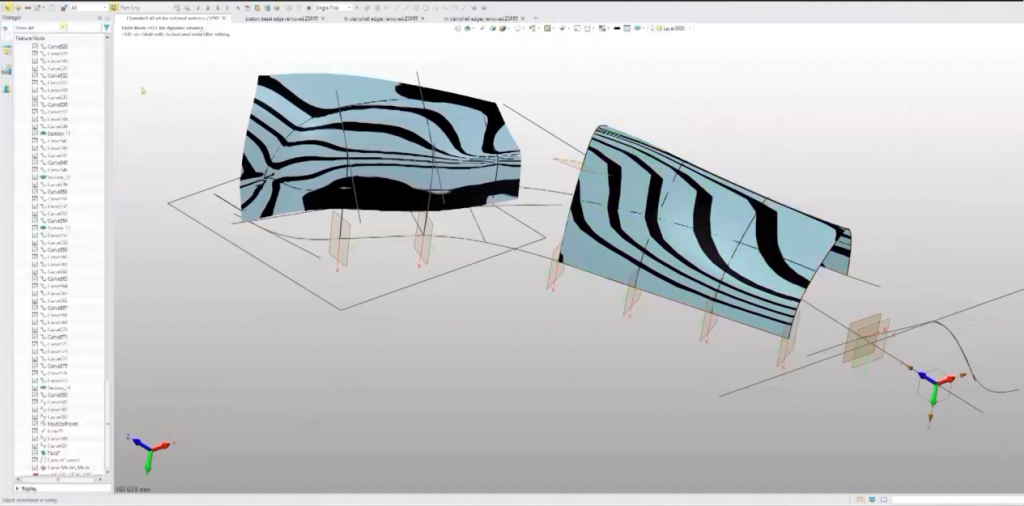
Task: Switch to the button bezel edges removed tab
Action: point(281,18)
